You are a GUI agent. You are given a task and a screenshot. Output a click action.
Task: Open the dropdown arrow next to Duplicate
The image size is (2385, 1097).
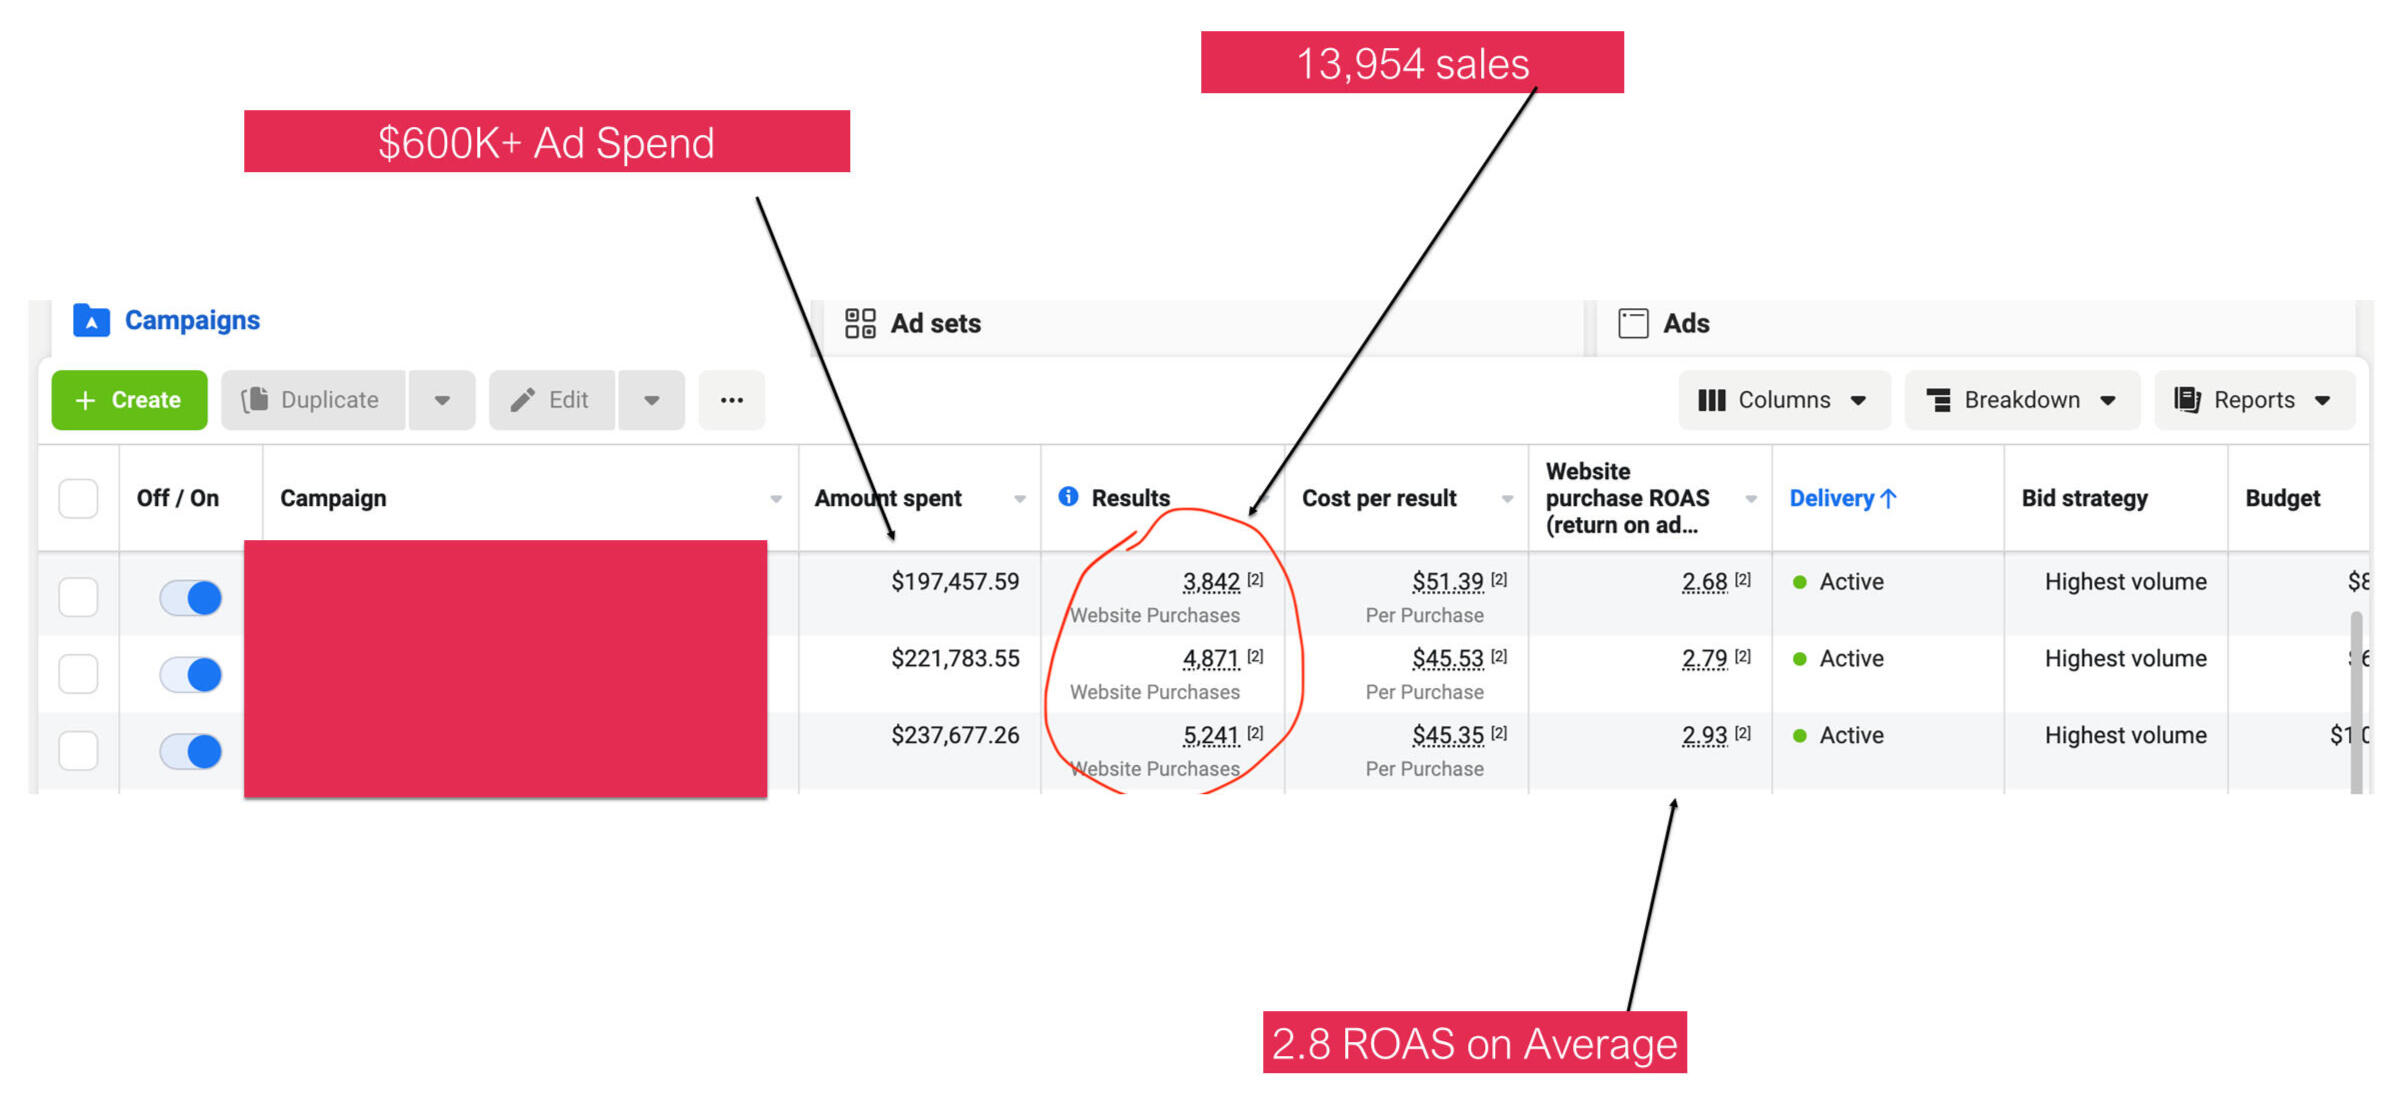(x=441, y=400)
